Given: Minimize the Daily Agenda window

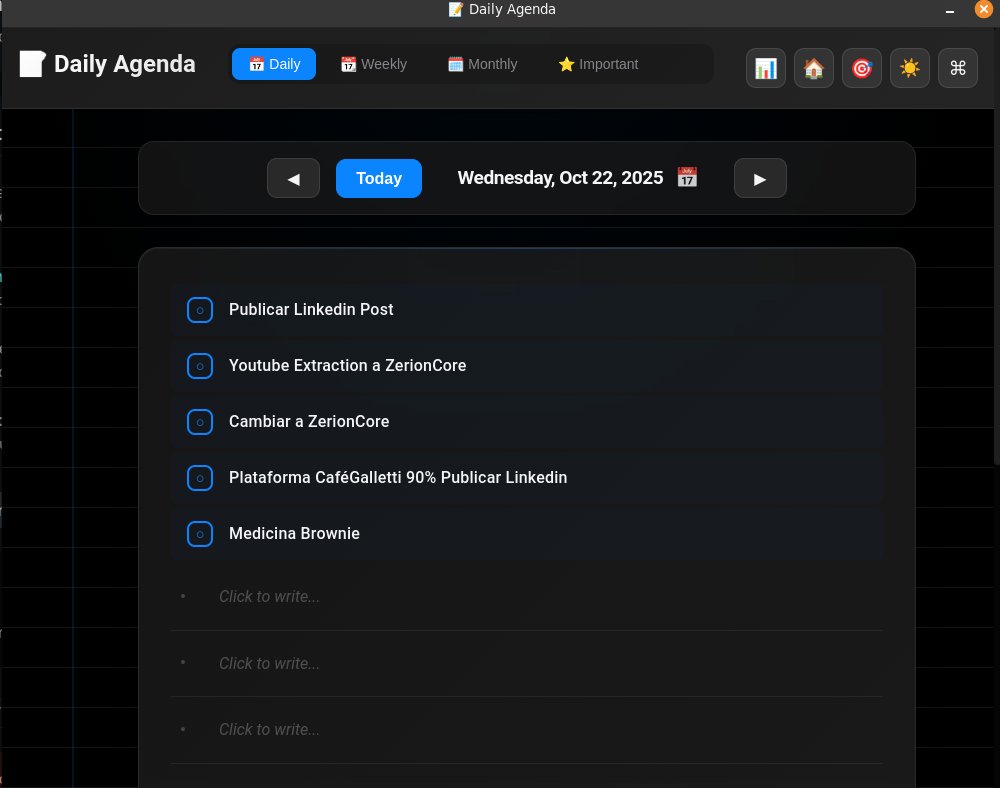Looking at the screenshot, I should pyautogui.click(x=950, y=10).
